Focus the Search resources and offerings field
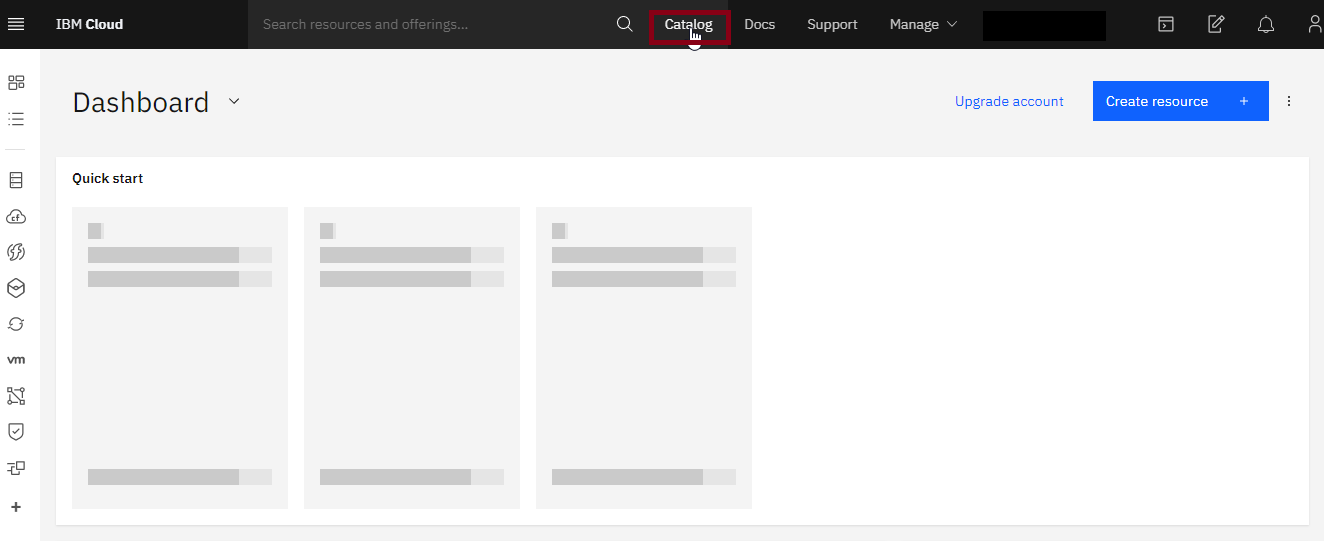 click(430, 24)
